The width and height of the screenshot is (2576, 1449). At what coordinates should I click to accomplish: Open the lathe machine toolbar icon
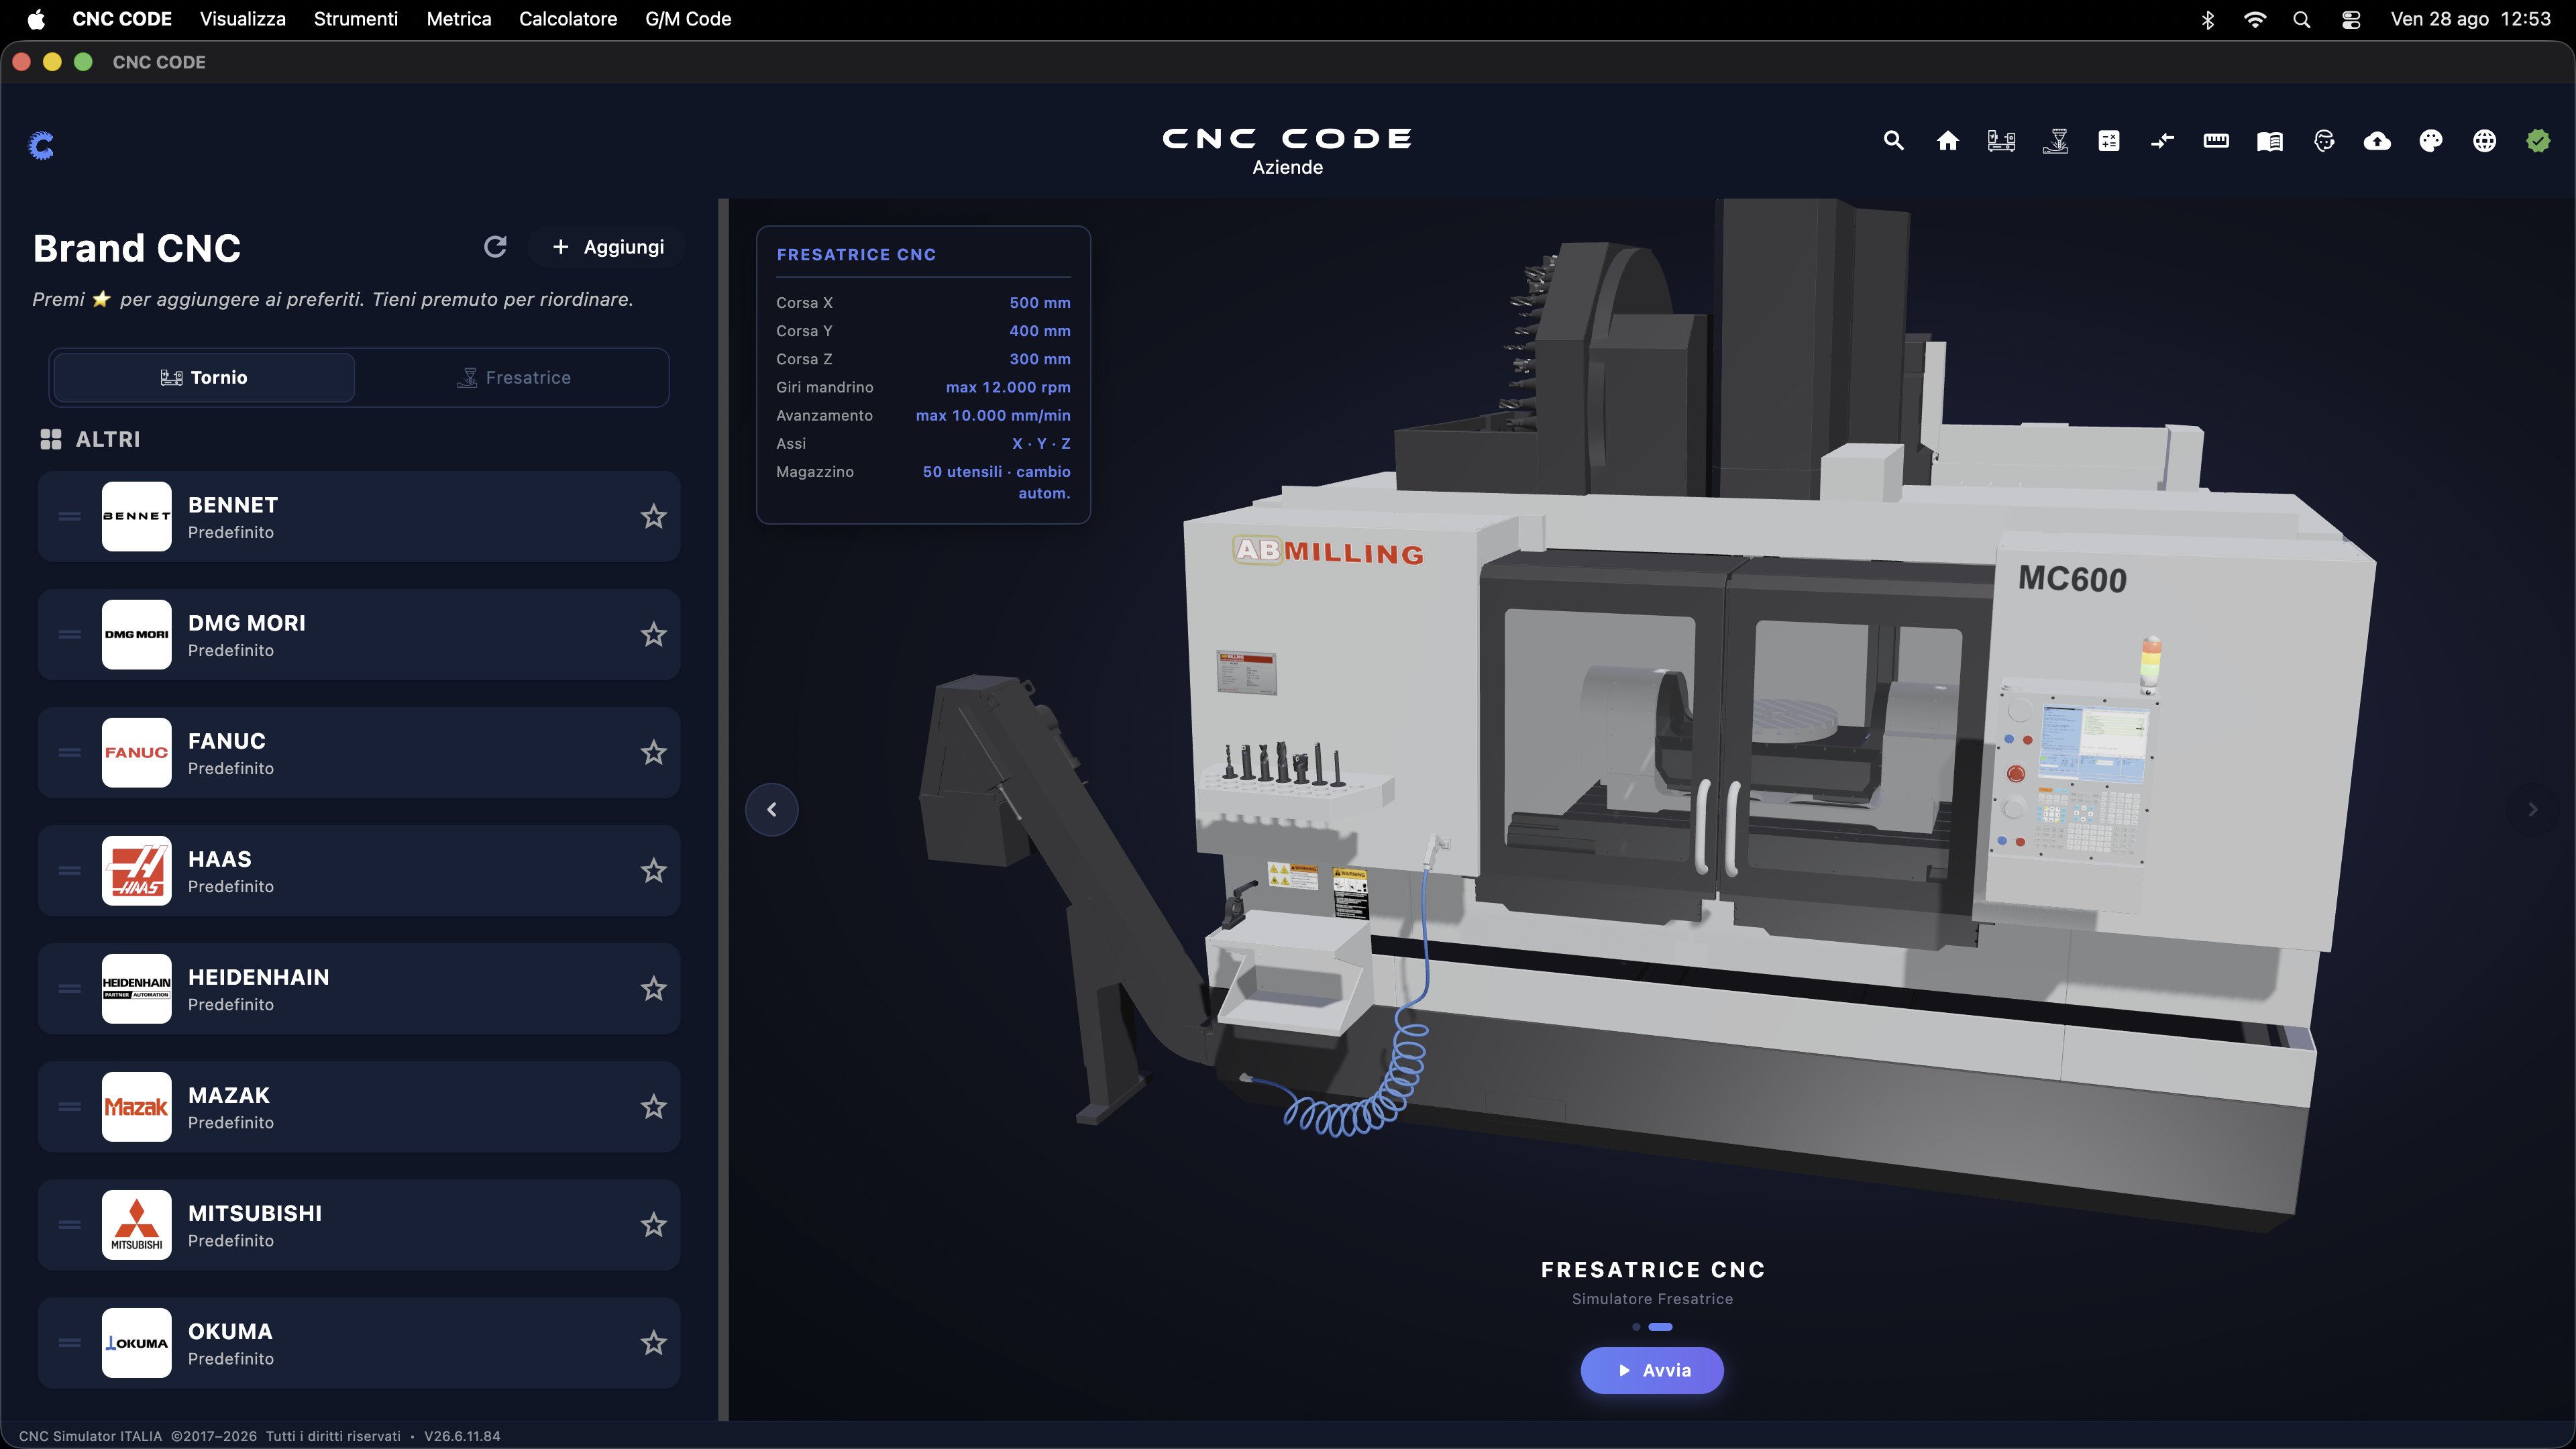tap(2001, 141)
